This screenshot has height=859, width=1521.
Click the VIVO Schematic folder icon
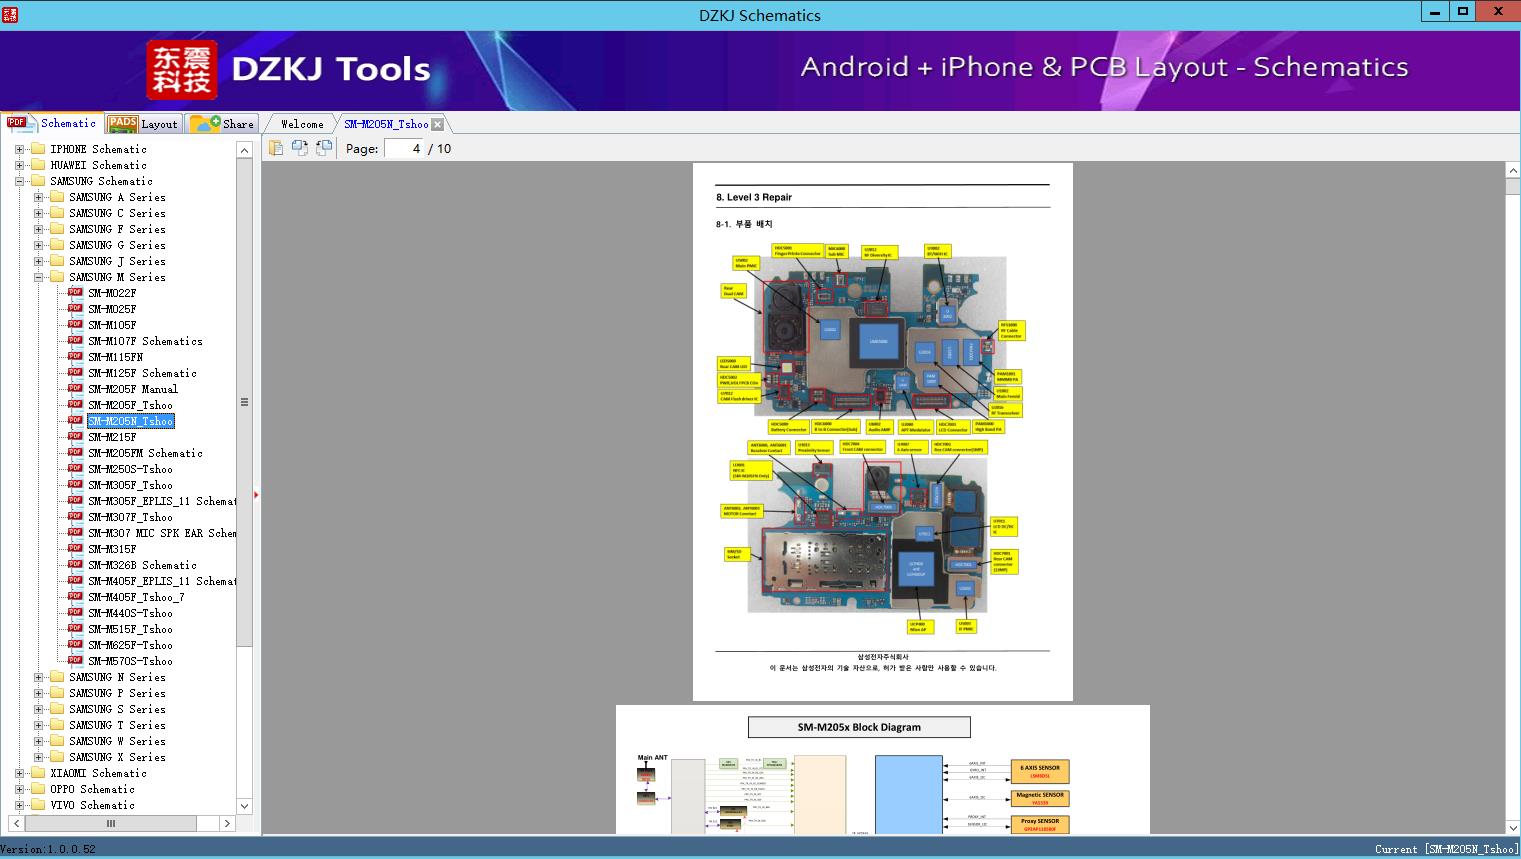38,805
